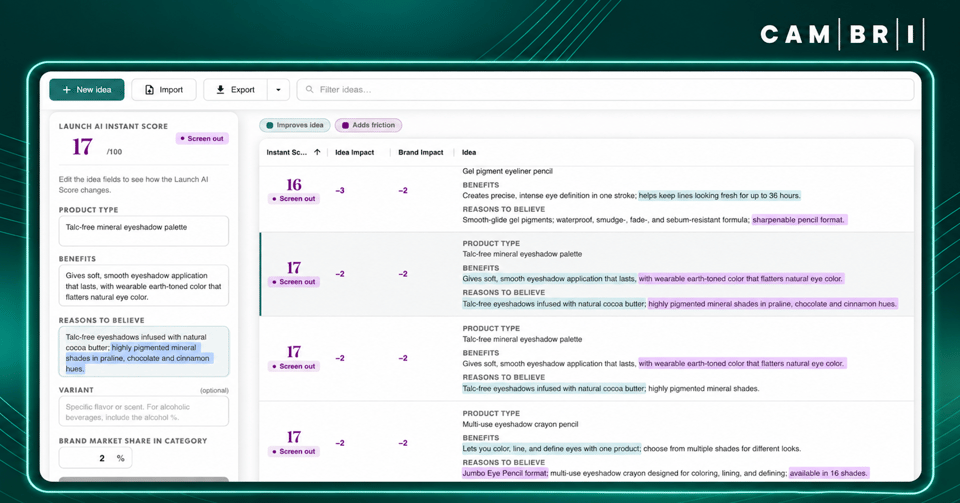The height and width of the screenshot is (503, 960).
Task: Click 'available in 16 shades' highlighted text
Action: [x=828, y=473]
